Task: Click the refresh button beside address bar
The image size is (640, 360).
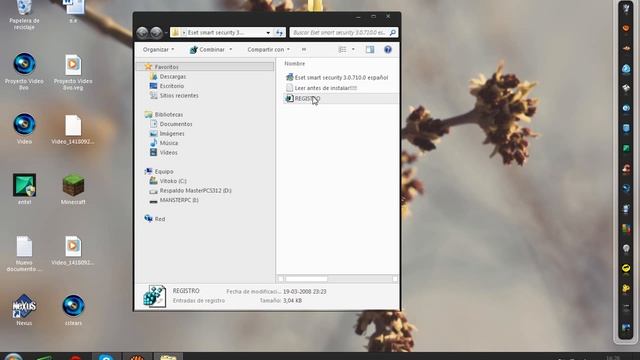Action: (280, 33)
